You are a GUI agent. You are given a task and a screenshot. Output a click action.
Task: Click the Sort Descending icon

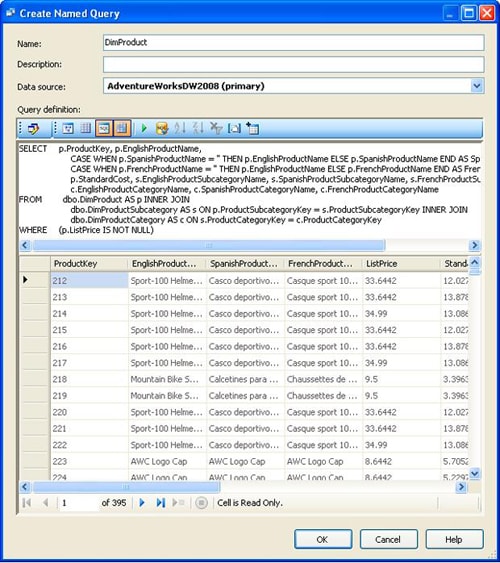(x=198, y=129)
